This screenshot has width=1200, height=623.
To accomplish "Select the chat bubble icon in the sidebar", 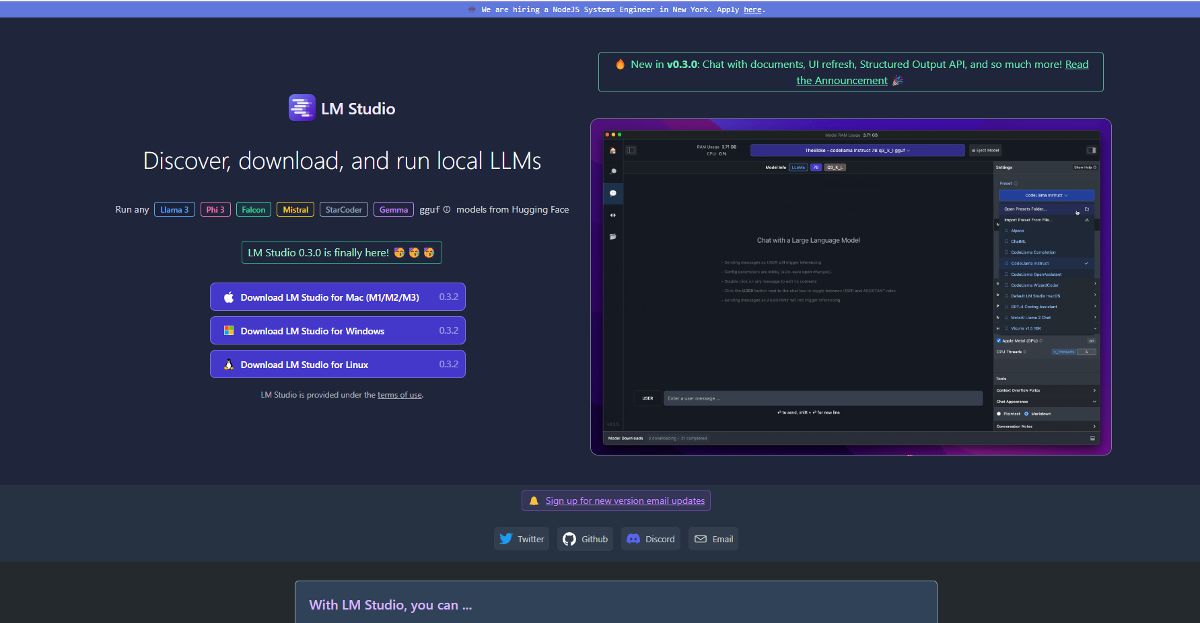I will tap(613, 191).
